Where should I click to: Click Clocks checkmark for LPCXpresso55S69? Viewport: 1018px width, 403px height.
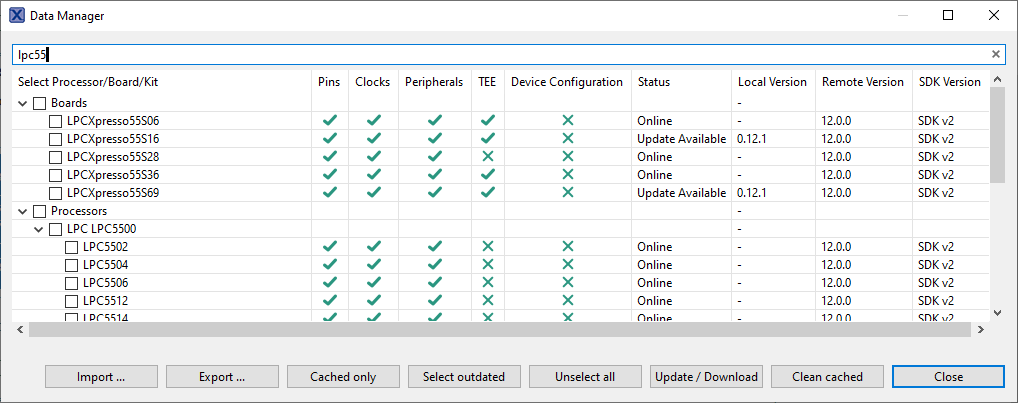(373, 193)
